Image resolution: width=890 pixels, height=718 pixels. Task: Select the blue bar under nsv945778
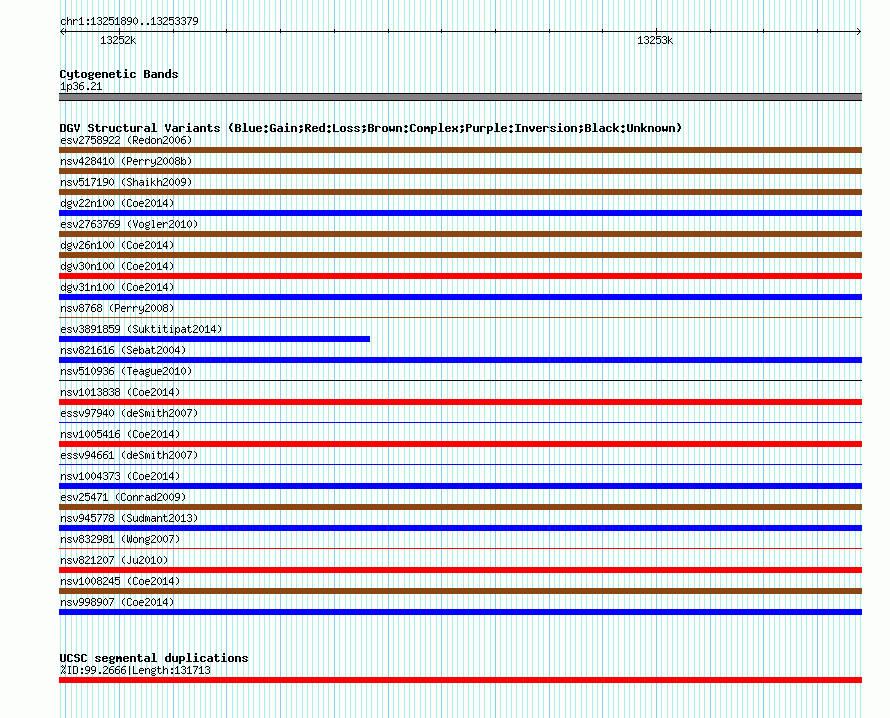[460, 528]
